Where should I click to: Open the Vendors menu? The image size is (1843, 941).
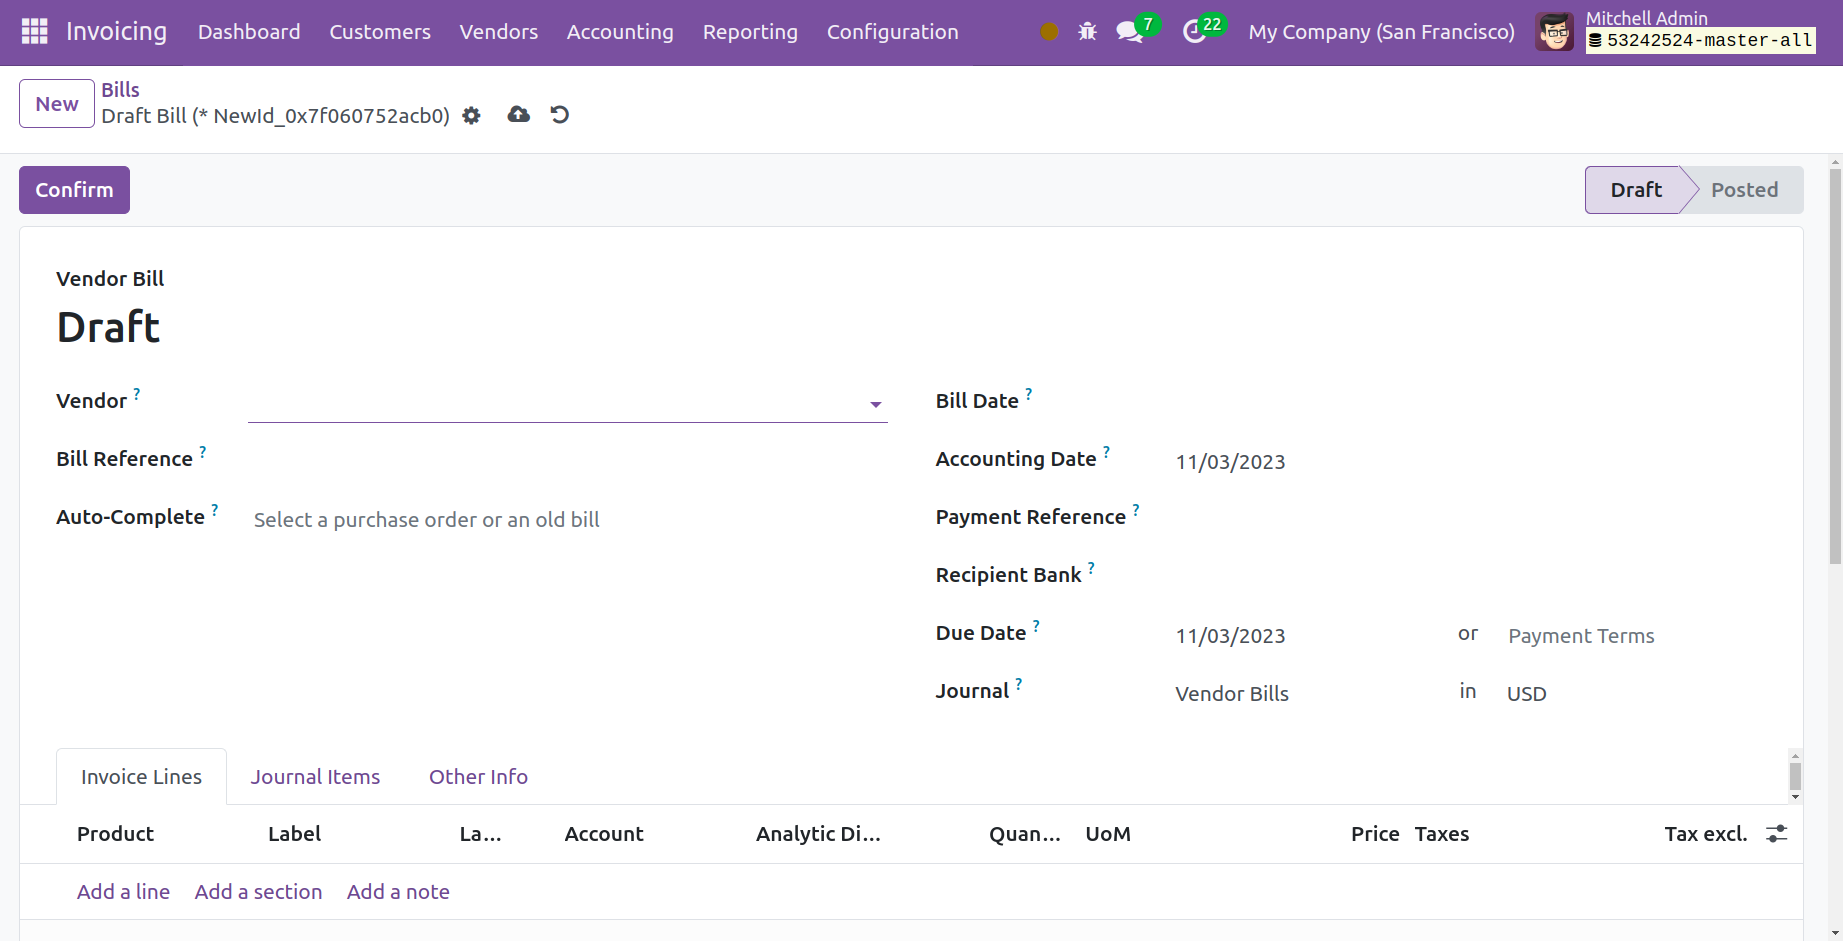498,32
